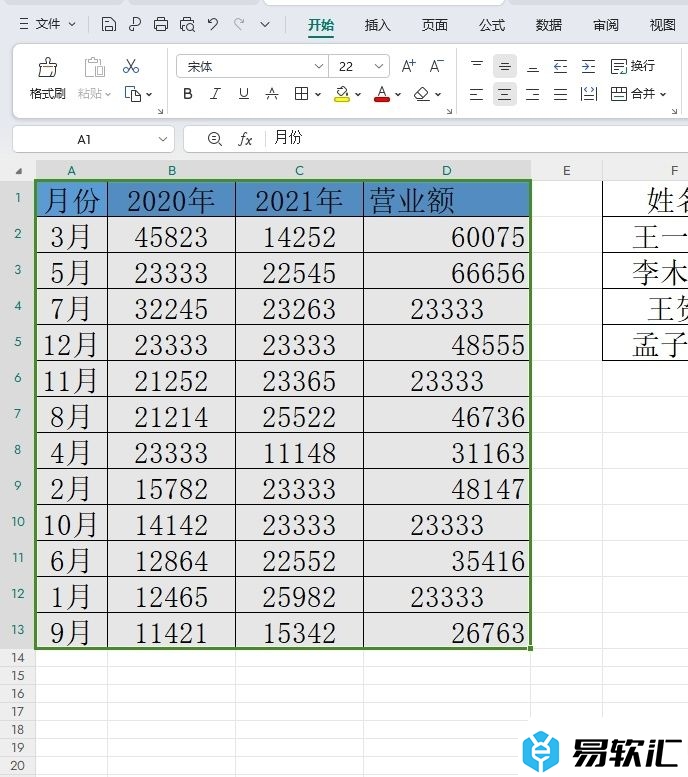This screenshot has width=688, height=777.
Task: Open the paste options dropdown
Action: click(x=108, y=94)
